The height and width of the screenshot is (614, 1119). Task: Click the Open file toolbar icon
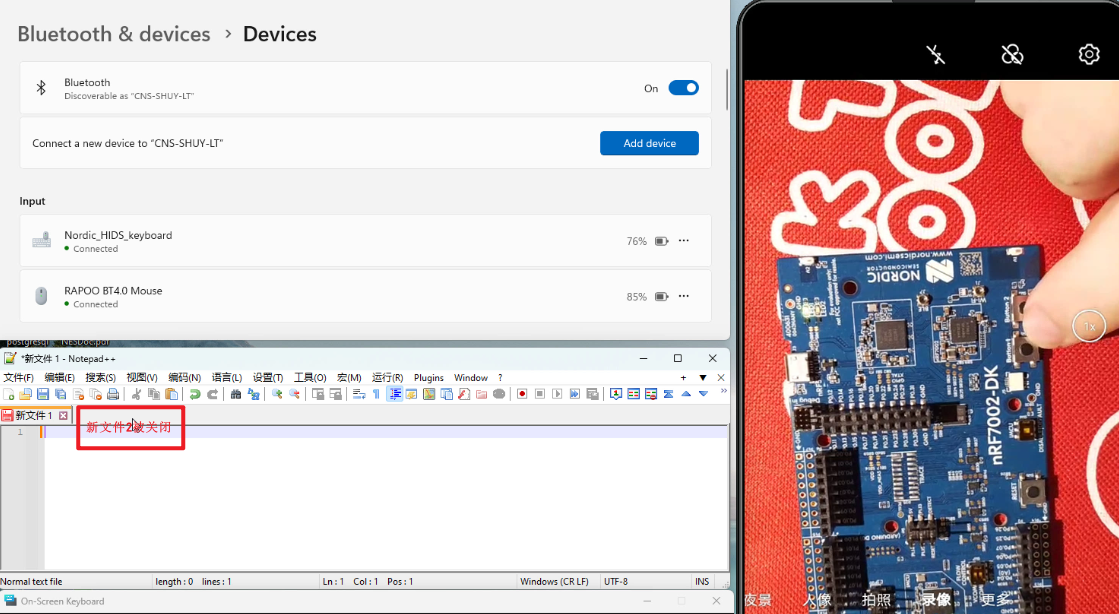[26, 394]
